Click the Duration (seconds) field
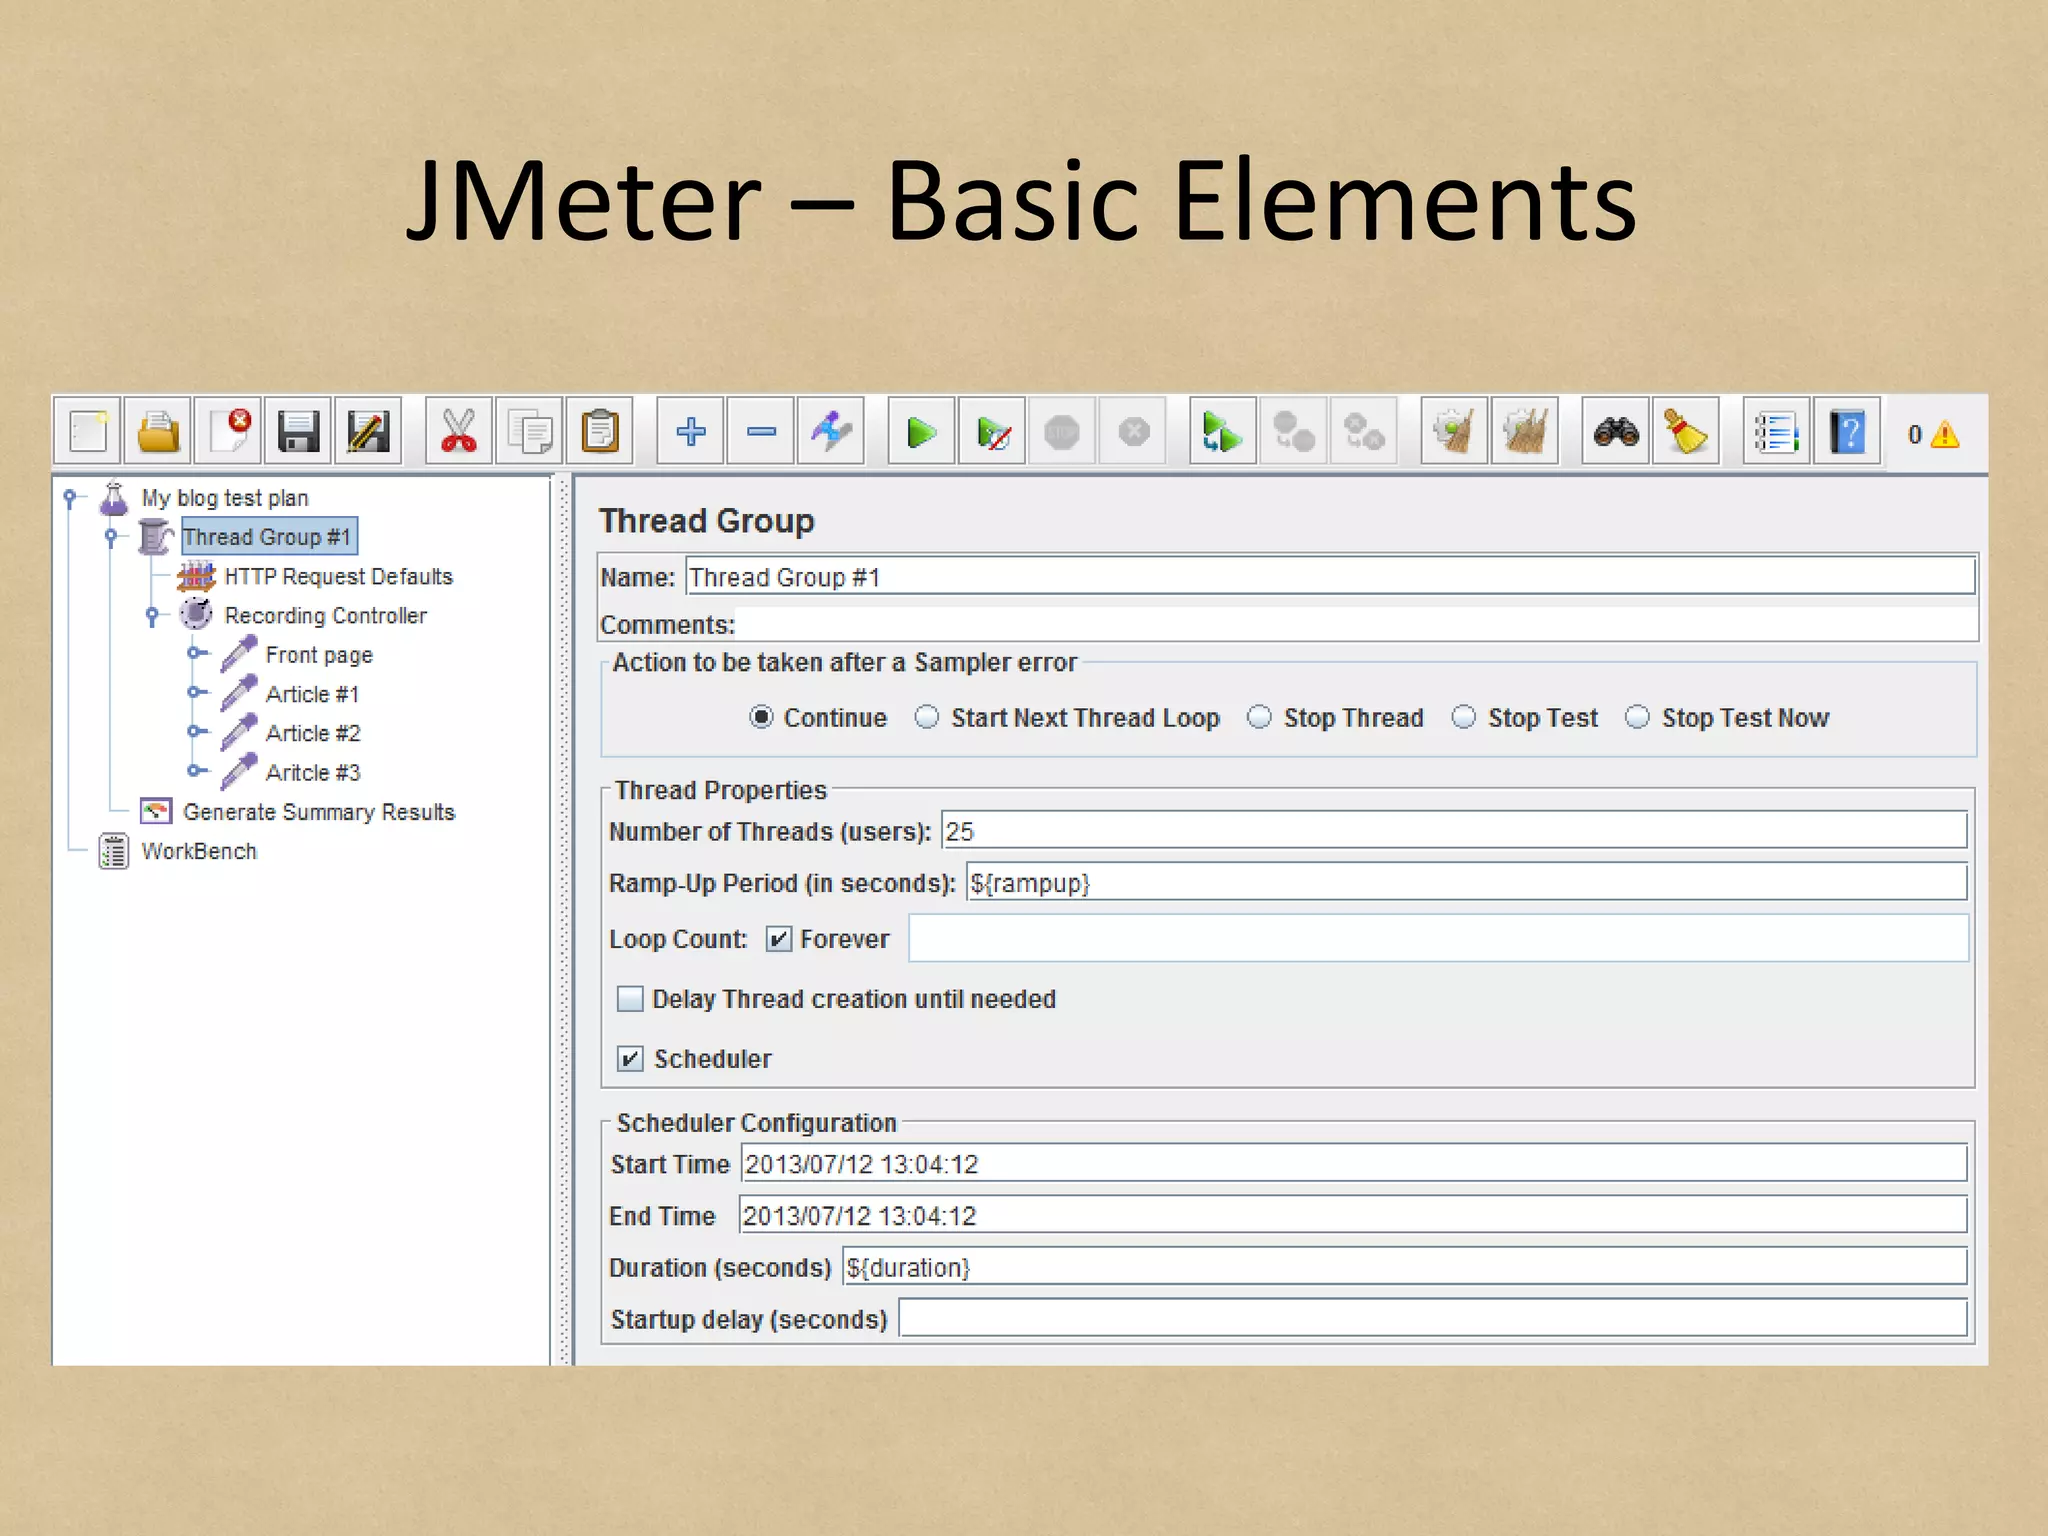The image size is (2048, 1536). pyautogui.click(x=1405, y=1267)
